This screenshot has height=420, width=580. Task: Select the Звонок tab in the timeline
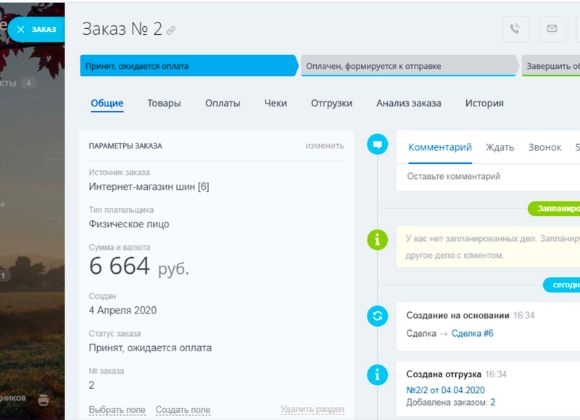click(x=544, y=147)
